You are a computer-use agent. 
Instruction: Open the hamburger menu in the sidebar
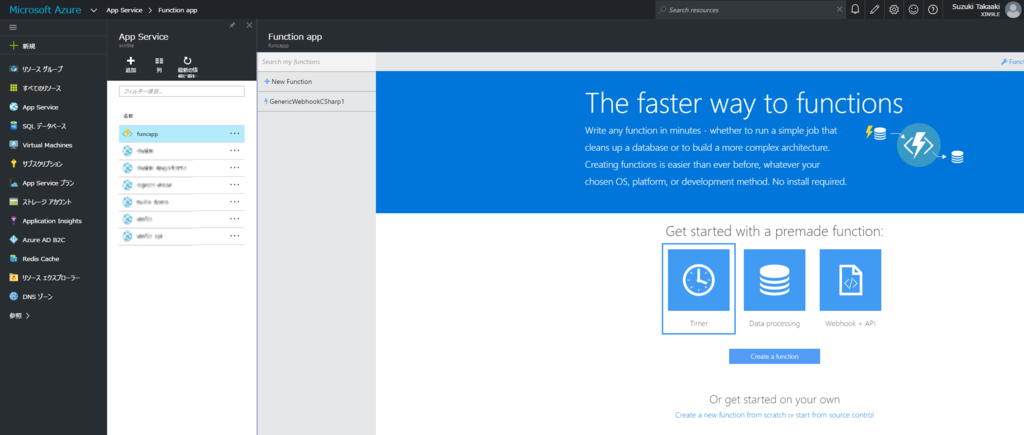[13, 27]
